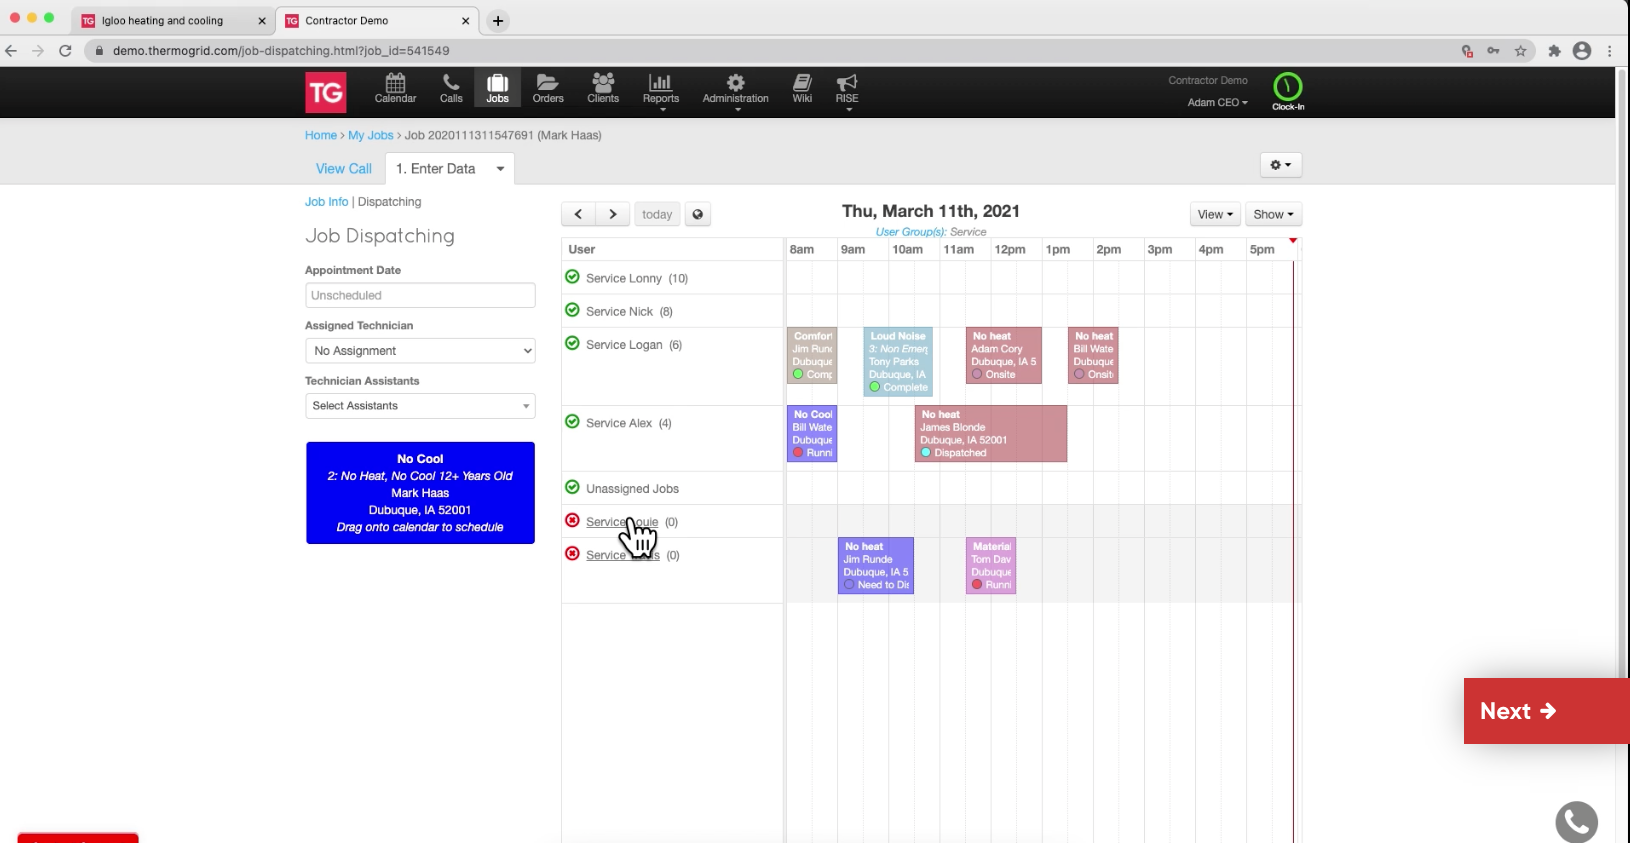Screen dimensions: 1630x843
Task: Open the Administration menu
Action: tap(736, 91)
